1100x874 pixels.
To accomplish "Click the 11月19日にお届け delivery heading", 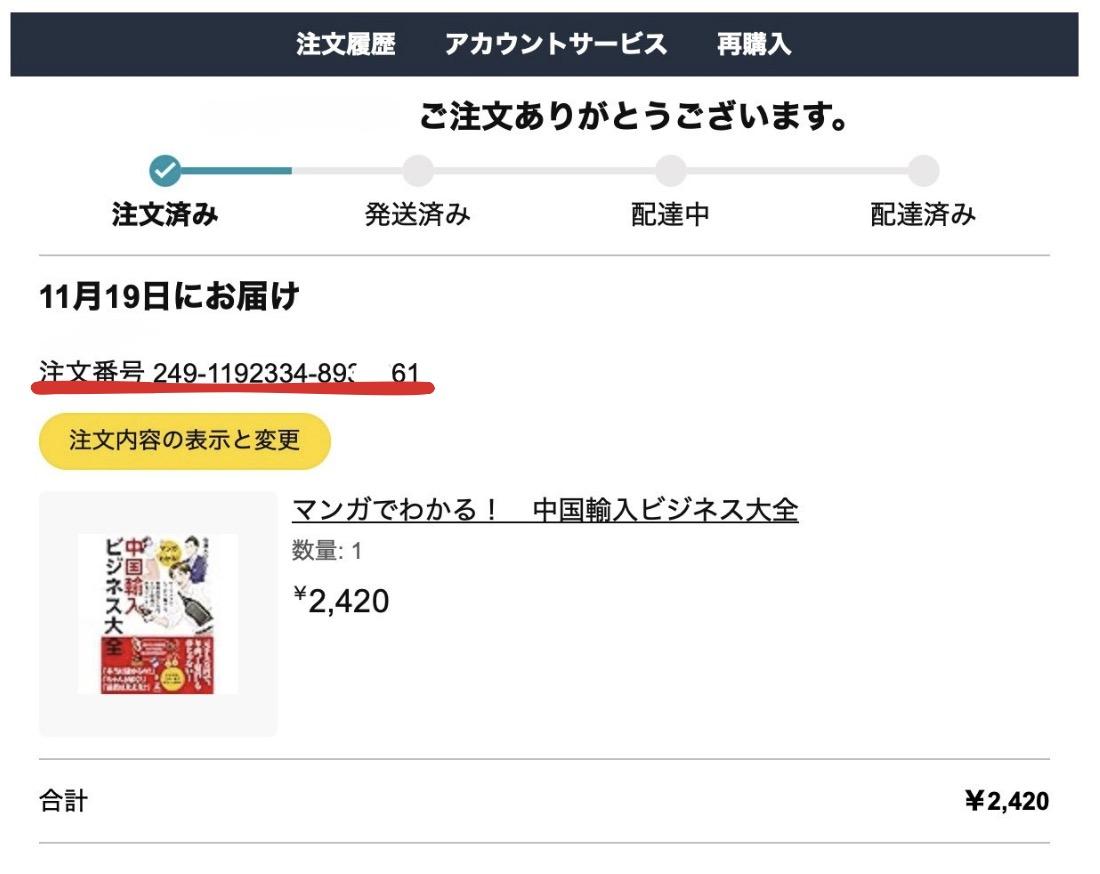I will click(169, 297).
